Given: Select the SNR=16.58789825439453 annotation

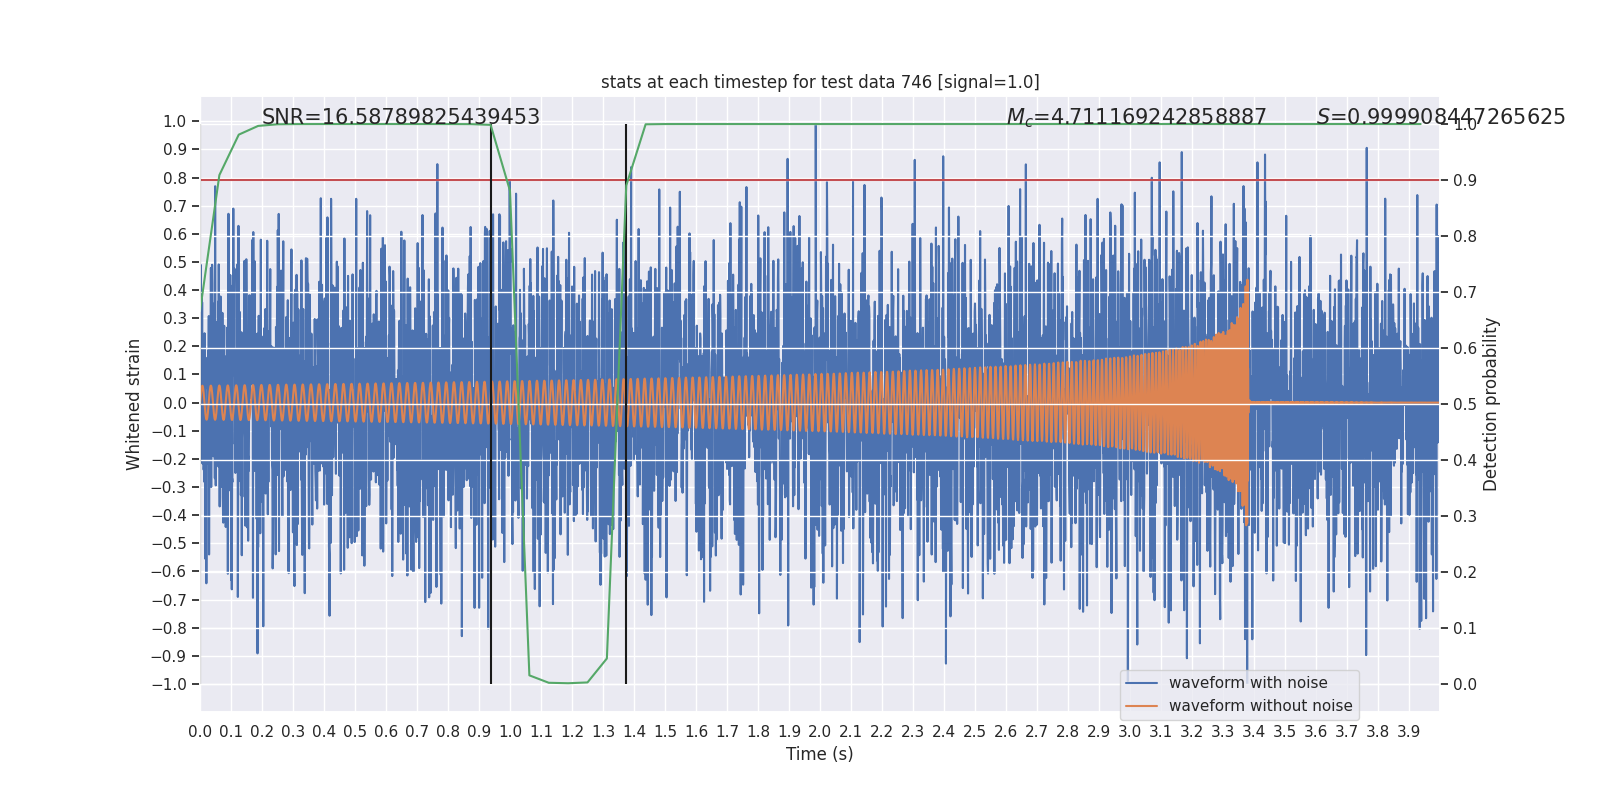Looking at the screenshot, I should click(x=401, y=117).
